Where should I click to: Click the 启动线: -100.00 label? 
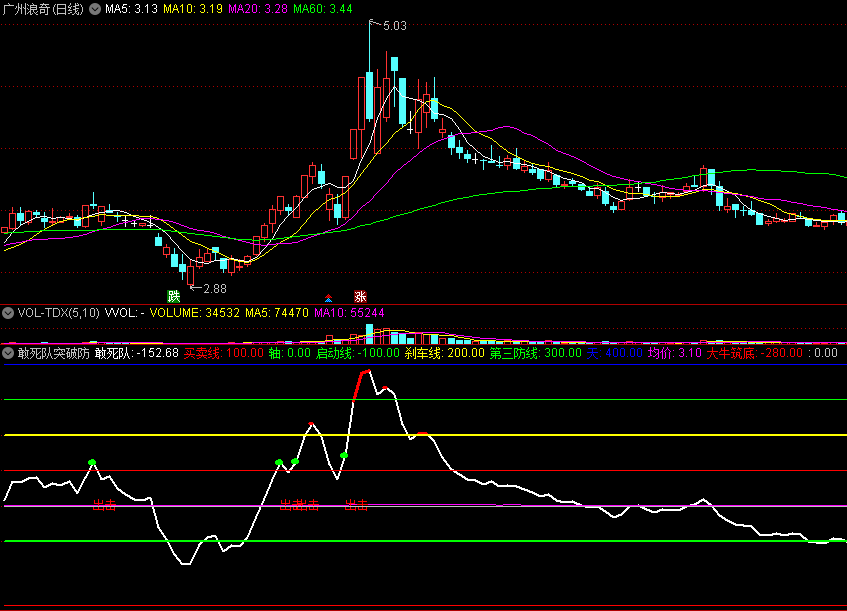click(358, 353)
